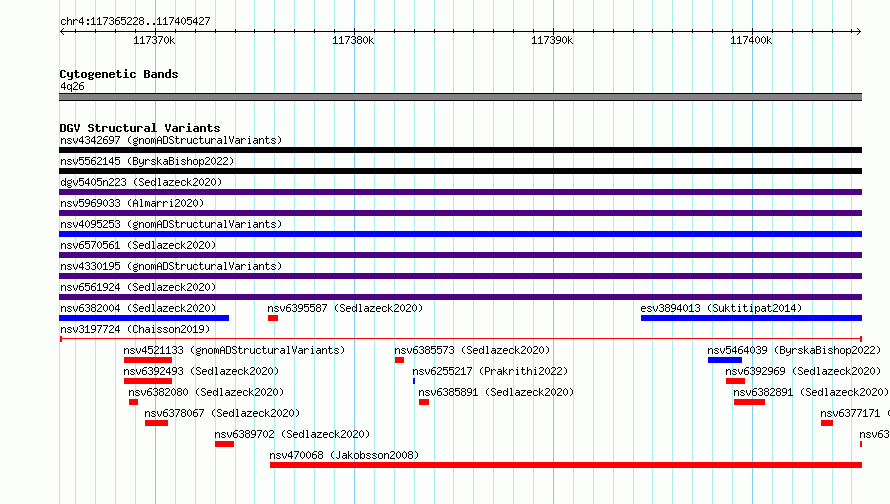Click the nsv4095253 blue full-width bar
The width and height of the screenshot is (890, 504).
coord(460,234)
